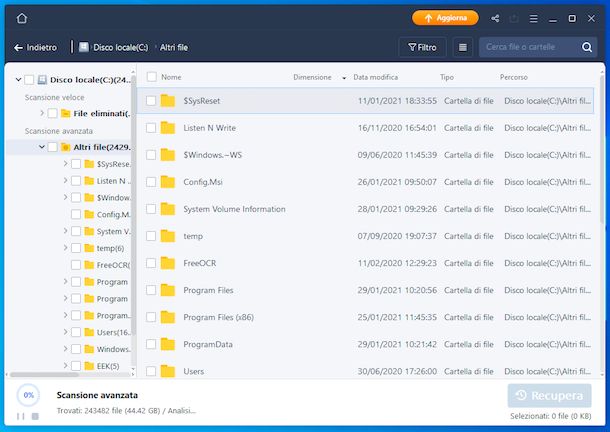This screenshot has height=432, width=610.
Task: Click the orange Aggiorna button
Action: (445, 18)
